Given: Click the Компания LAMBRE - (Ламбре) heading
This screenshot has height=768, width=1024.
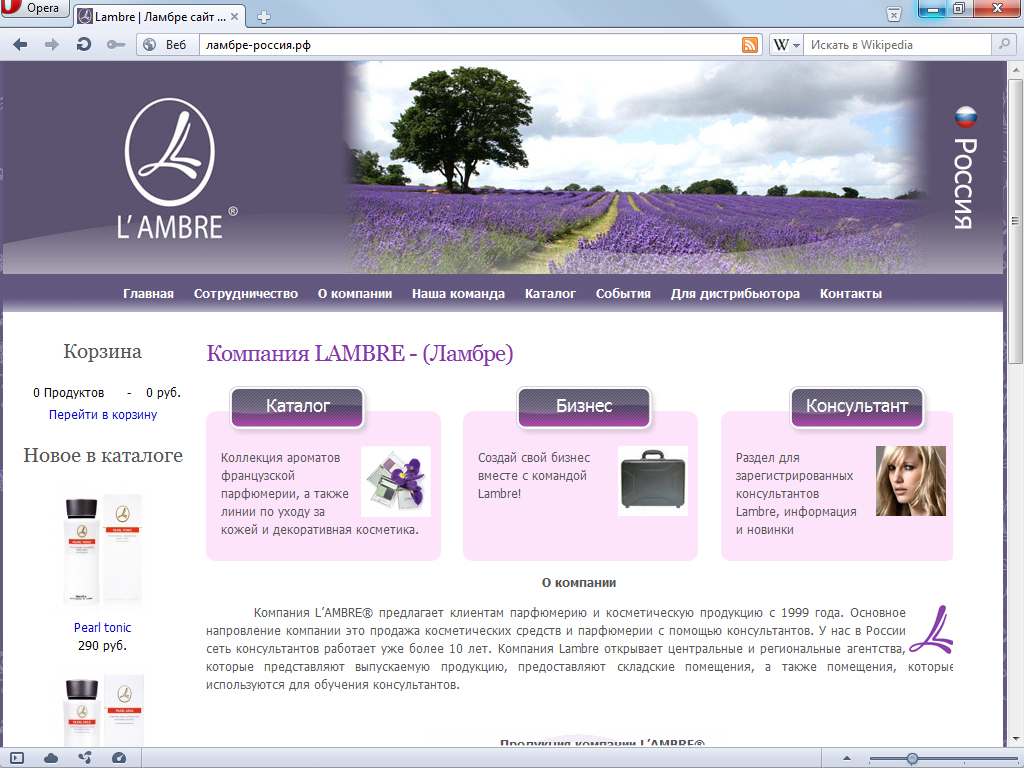Looking at the screenshot, I should (x=360, y=353).
